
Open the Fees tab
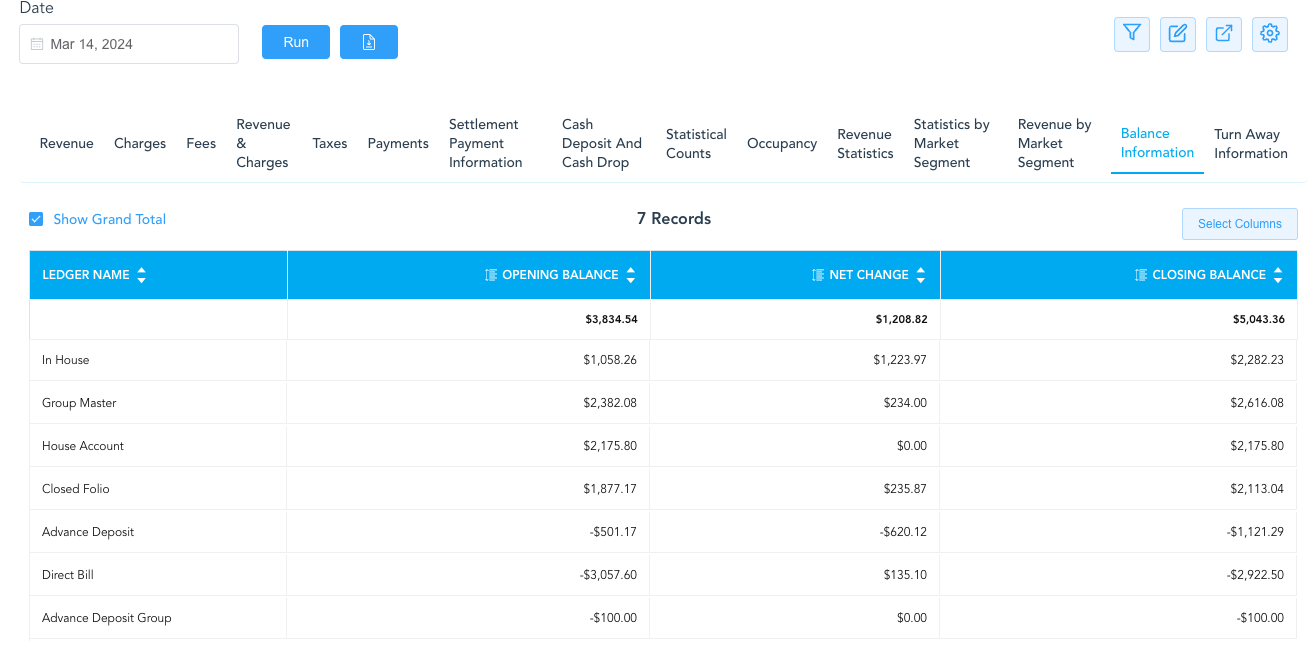(201, 143)
